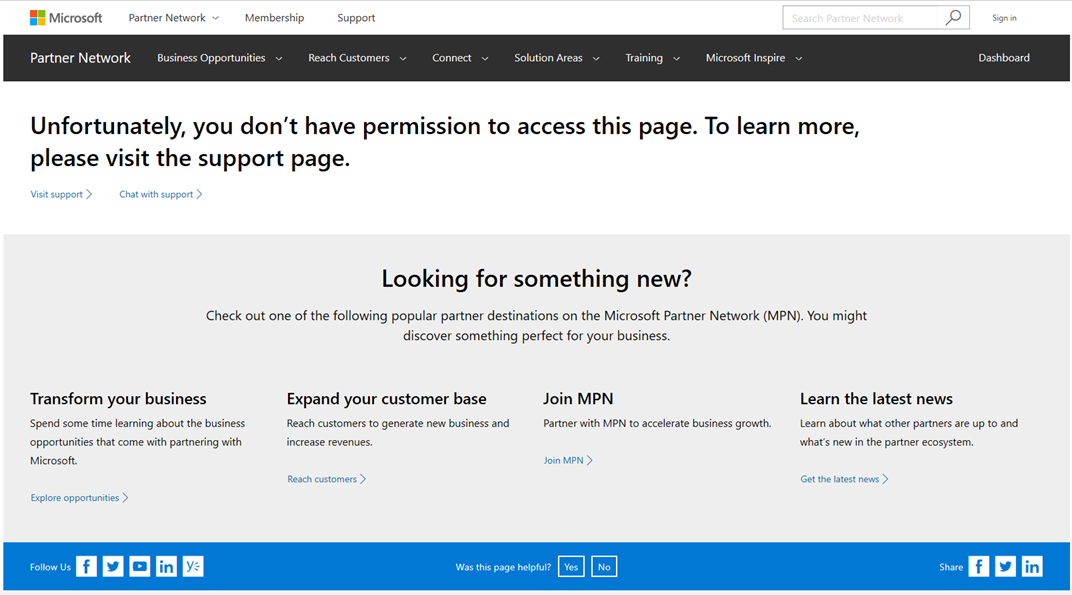Open YouTube in Follow Us section
The image size is (1072, 595).
139,566
